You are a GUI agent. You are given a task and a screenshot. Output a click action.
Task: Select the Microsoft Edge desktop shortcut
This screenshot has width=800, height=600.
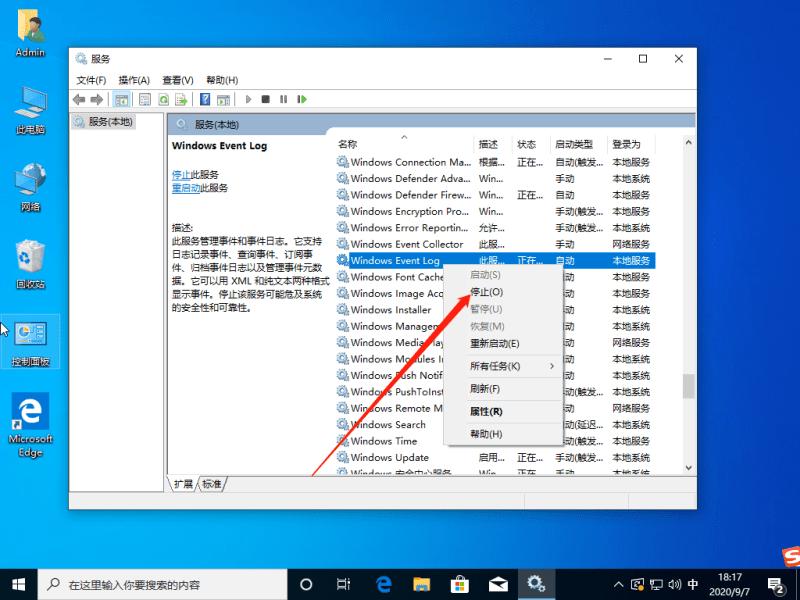pos(30,425)
